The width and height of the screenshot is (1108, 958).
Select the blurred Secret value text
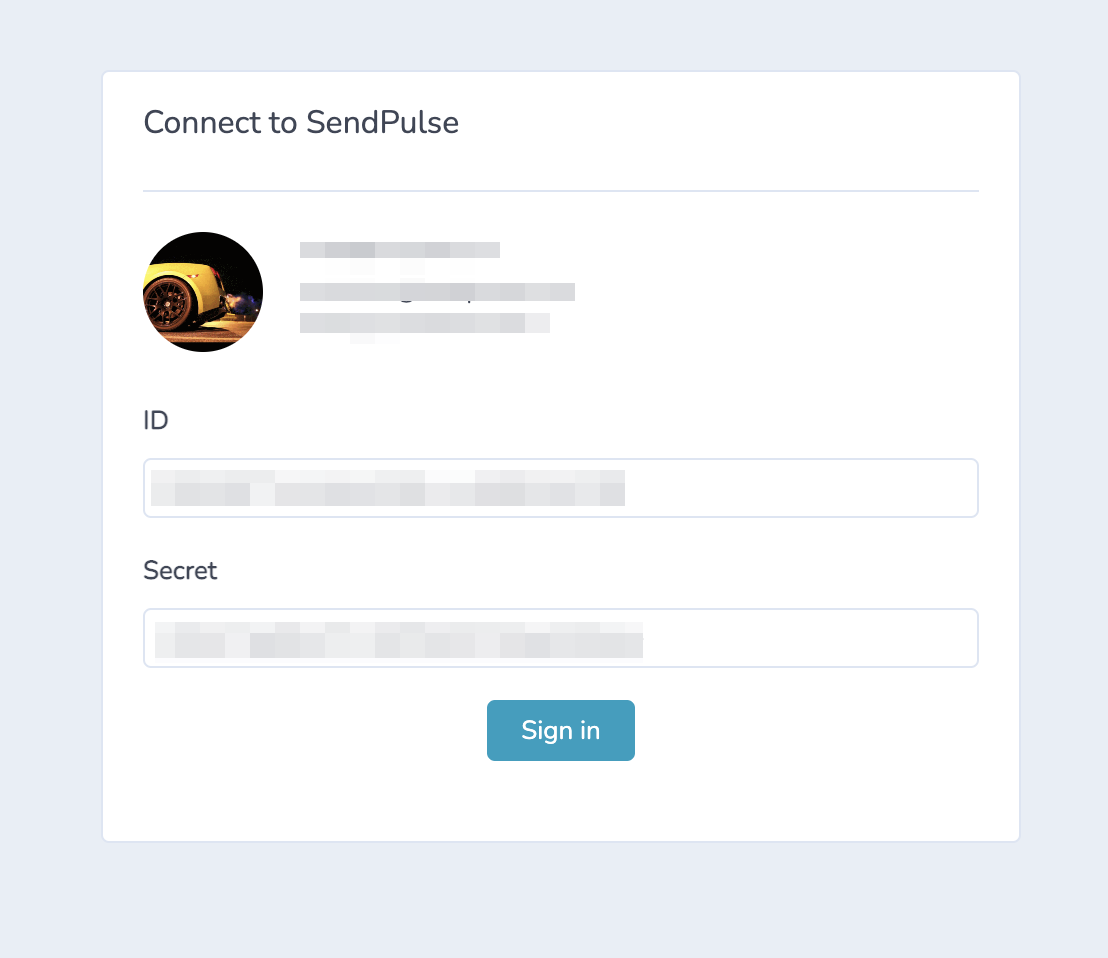[x=397, y=638]
